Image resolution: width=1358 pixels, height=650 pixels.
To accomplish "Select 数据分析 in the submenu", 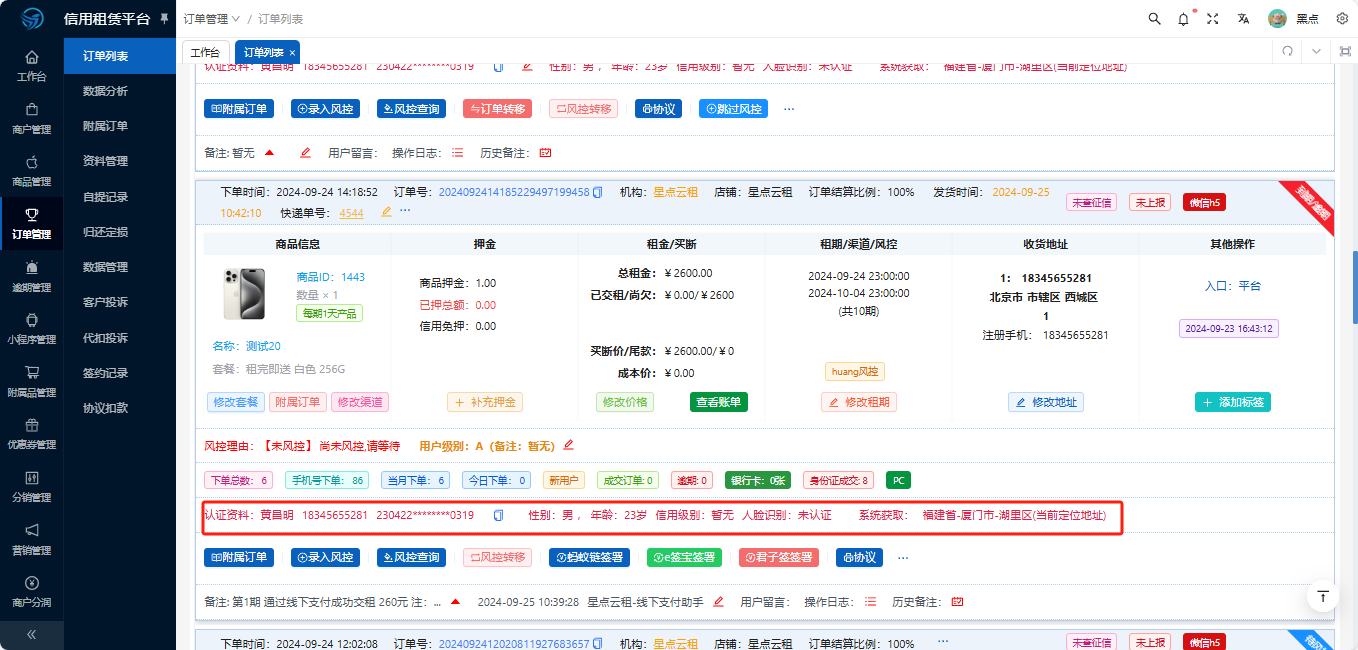I will pyautogui.click(x=105, y=91).
